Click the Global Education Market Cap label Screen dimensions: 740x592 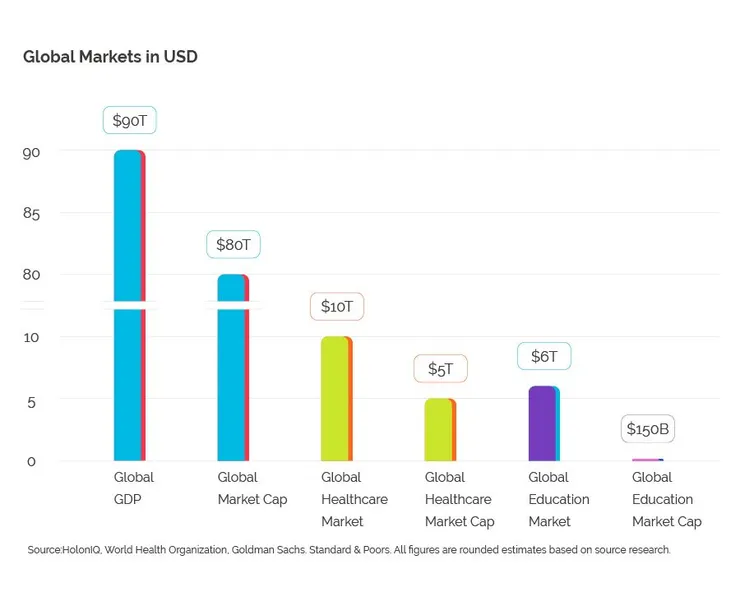tap(666, 499)
